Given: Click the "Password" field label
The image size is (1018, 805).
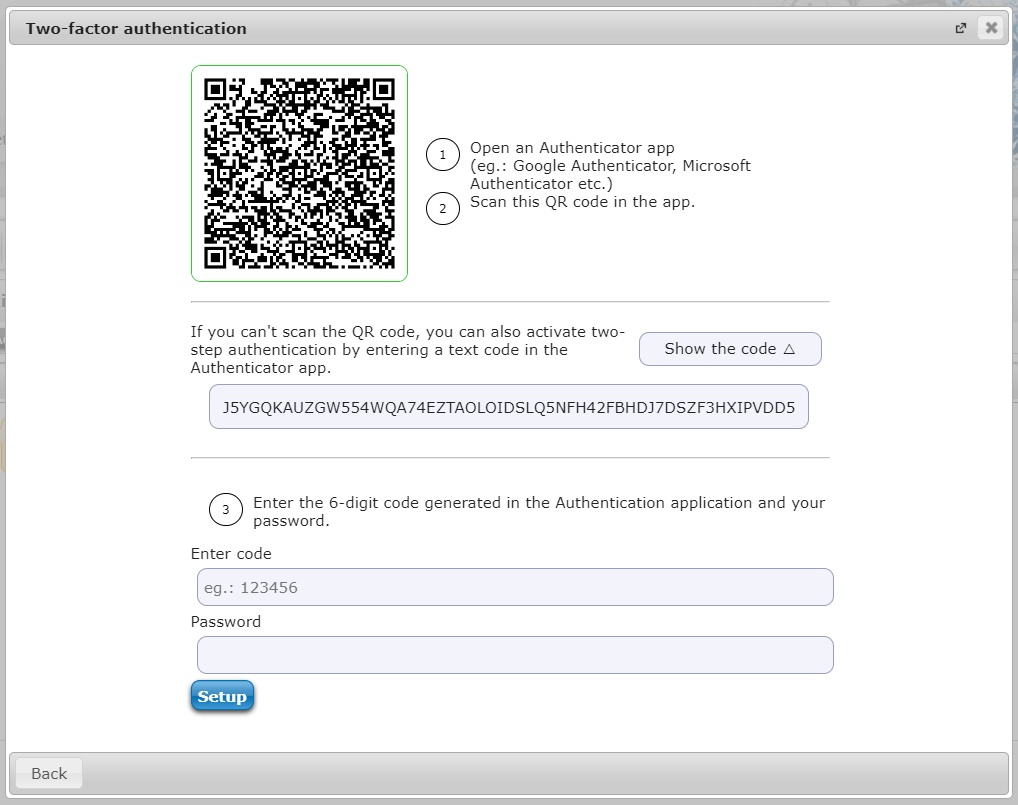Looking at the screenshot, I should coord(226,622).
